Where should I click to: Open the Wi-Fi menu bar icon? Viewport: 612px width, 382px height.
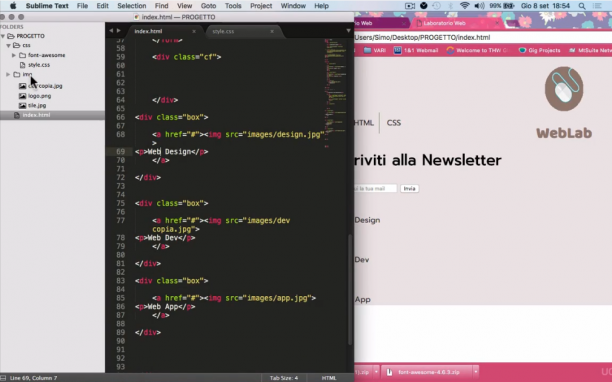click(x=464, y=6)
